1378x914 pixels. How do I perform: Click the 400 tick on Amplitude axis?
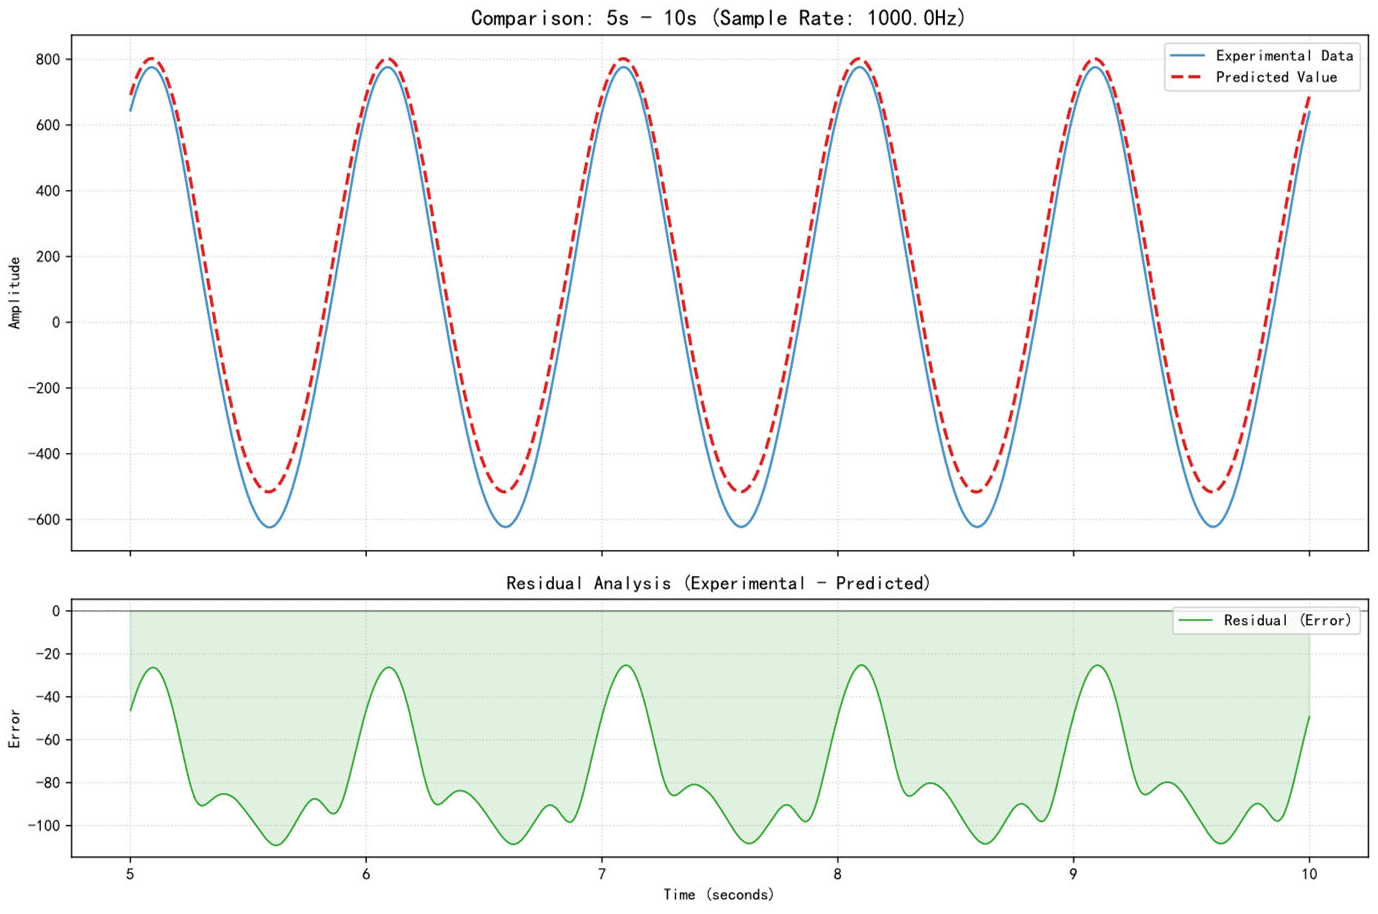tap(46, 191)
